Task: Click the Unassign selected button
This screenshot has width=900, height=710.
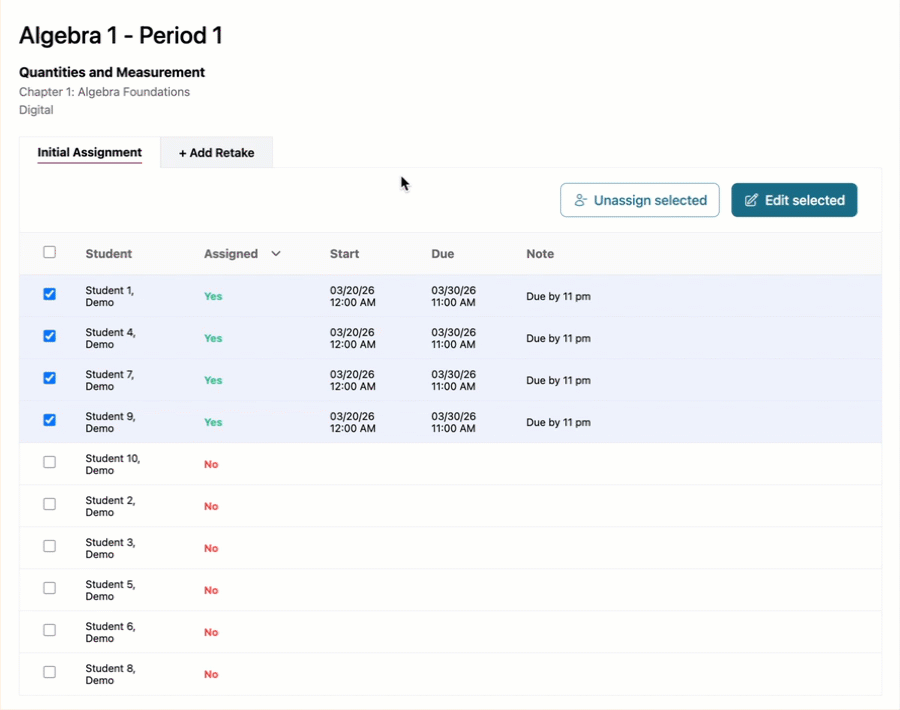Action: click(640, 200)
